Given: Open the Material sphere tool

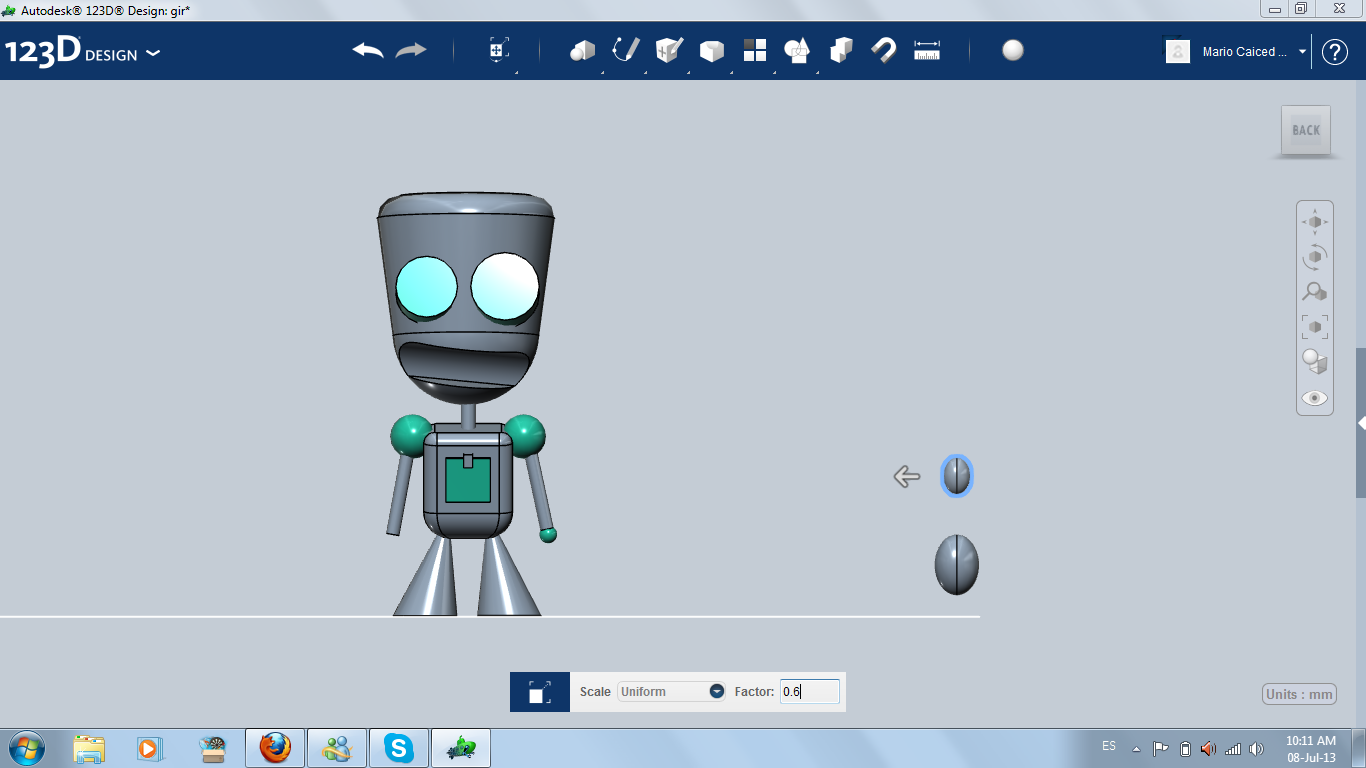Looking at the screenshot, I should point(1013,50).
